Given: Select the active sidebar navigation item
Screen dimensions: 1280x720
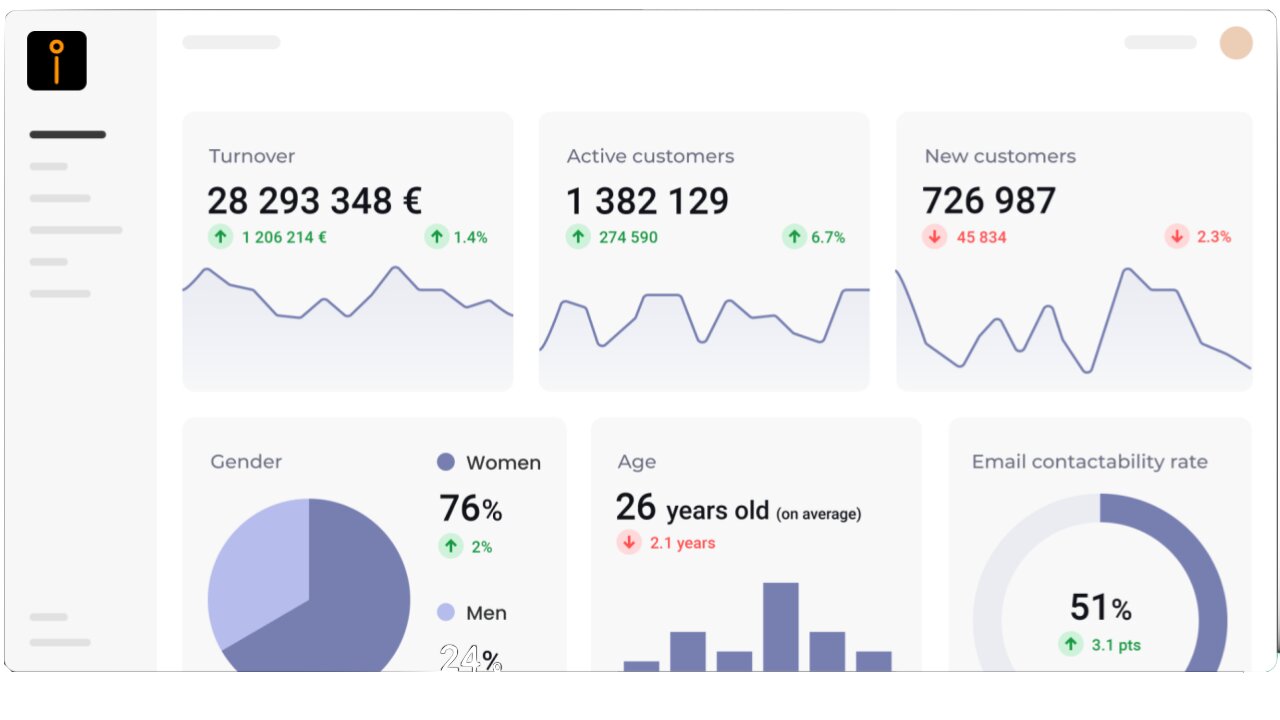Looking at the screenshot, I should (x=67, y=134).
